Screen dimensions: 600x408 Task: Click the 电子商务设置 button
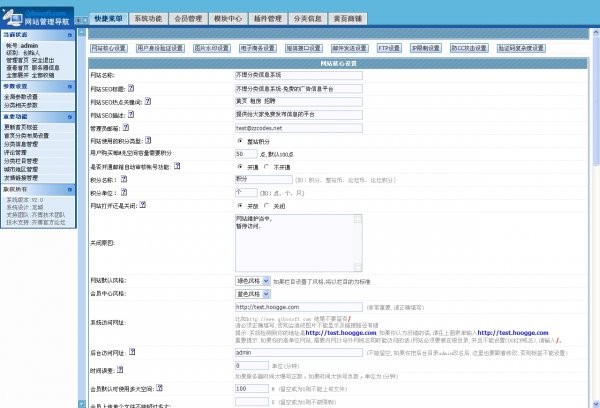pos(258,48)
